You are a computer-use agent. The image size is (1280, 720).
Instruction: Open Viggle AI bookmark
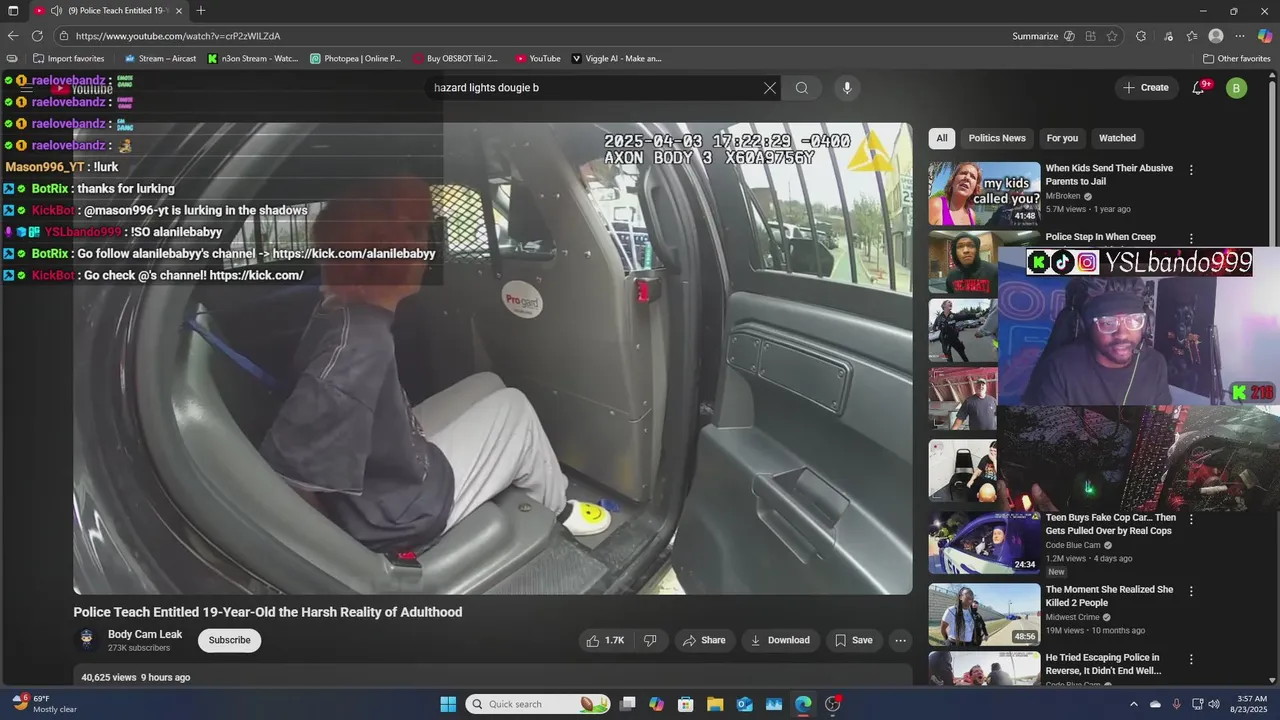pos(617,59)
